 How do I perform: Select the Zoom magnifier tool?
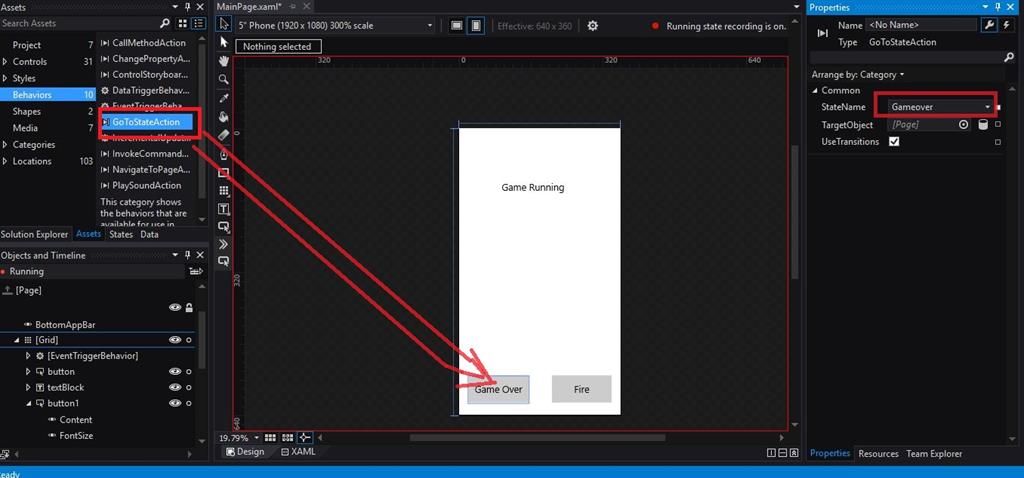224,80
